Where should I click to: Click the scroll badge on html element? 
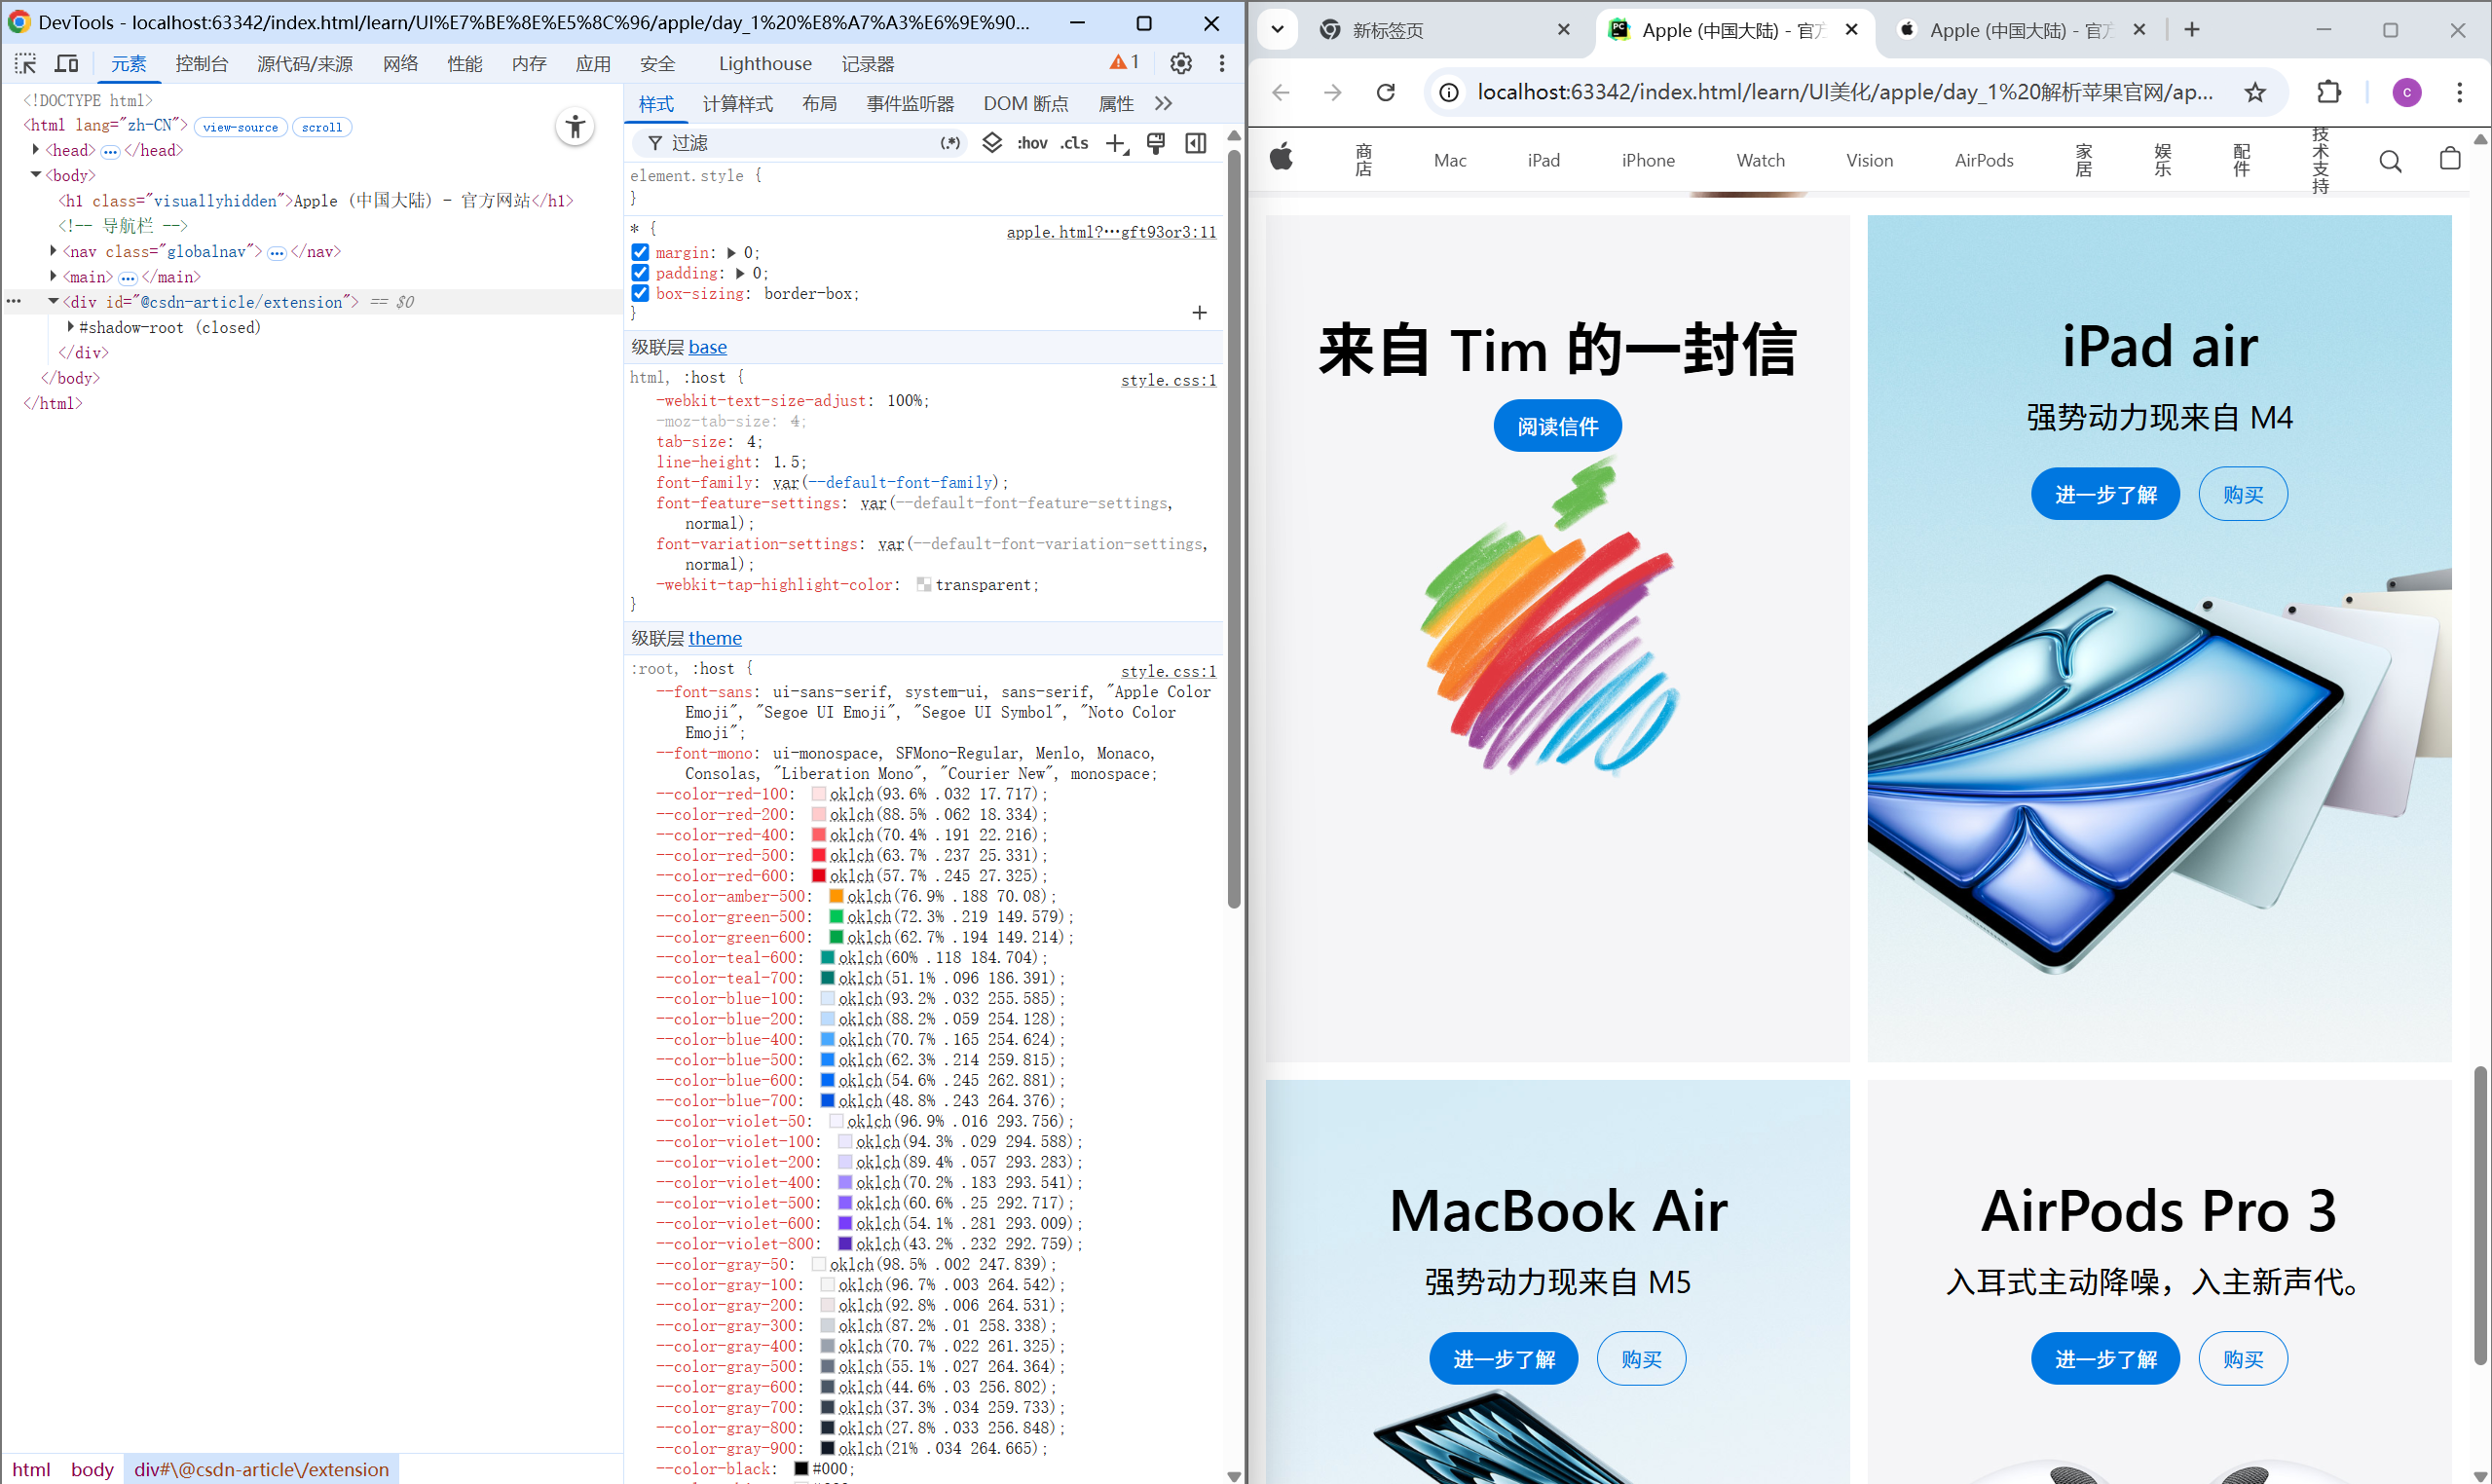pos(321,127)
